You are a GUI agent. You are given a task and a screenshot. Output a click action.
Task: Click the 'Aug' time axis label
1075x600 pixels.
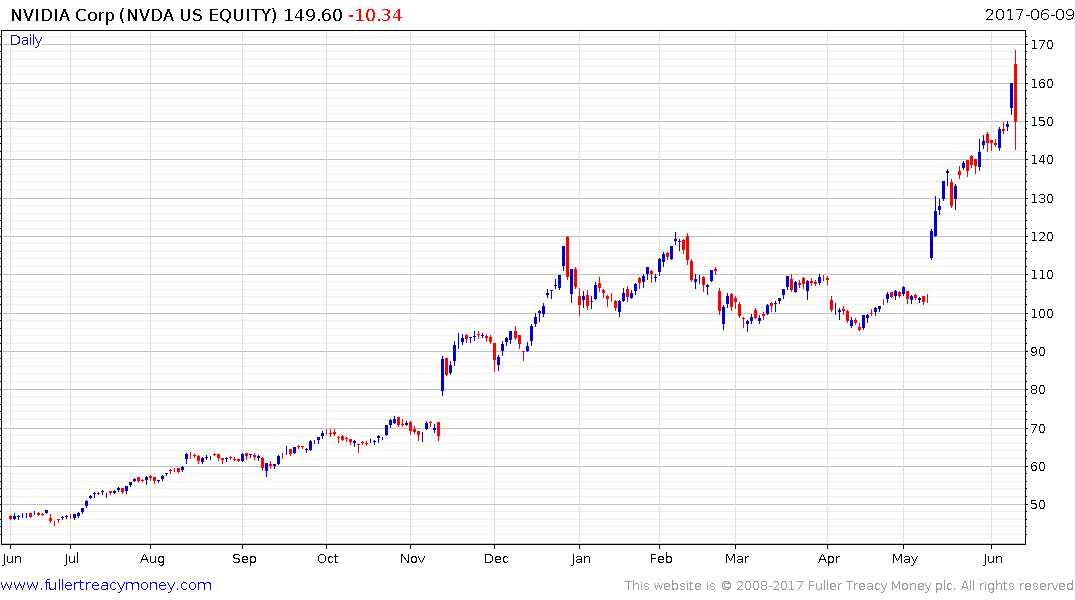[x=152, y=559]
